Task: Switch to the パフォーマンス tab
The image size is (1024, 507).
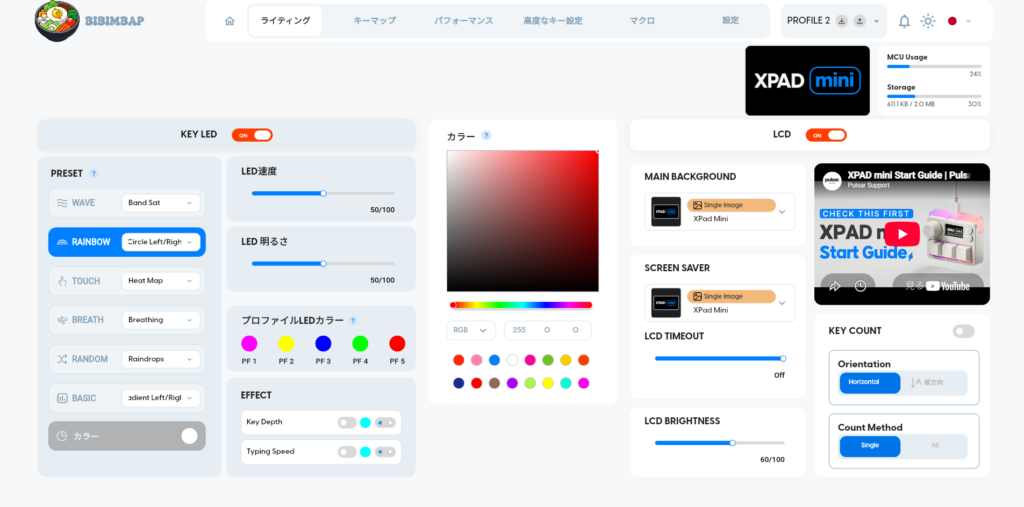Action: coord(464,21)
